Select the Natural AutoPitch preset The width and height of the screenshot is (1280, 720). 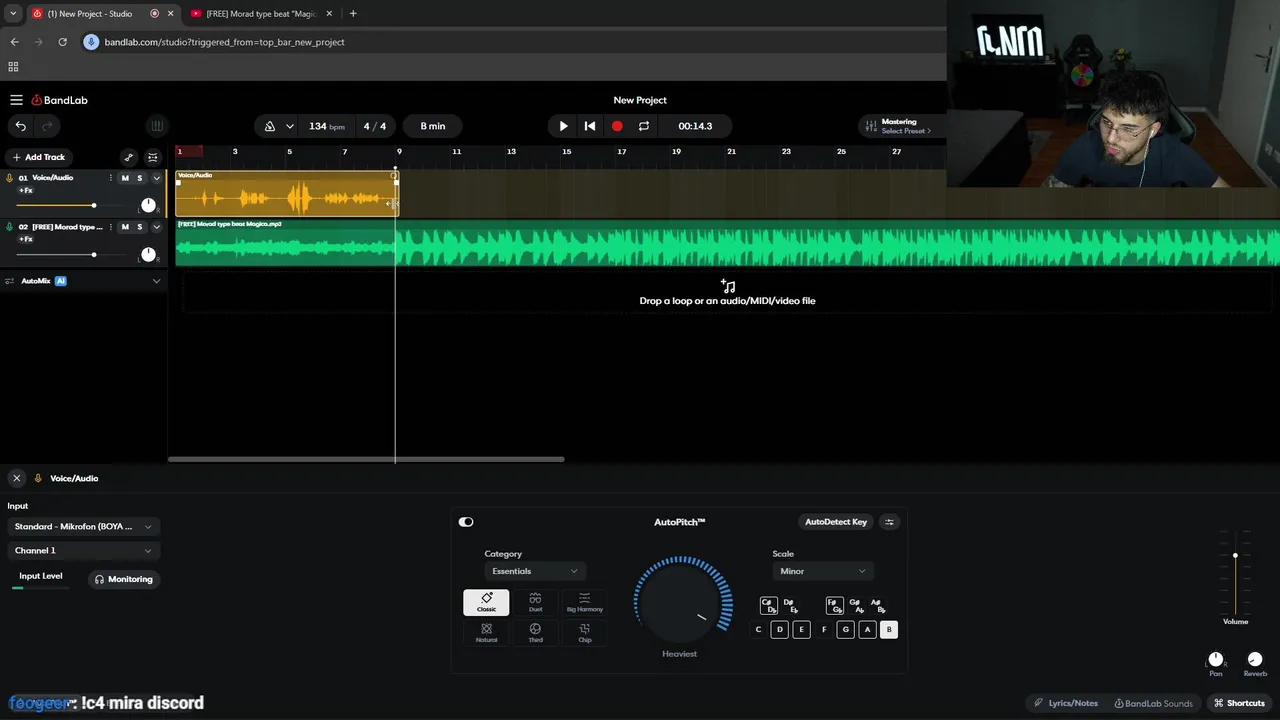pos(486,633)
